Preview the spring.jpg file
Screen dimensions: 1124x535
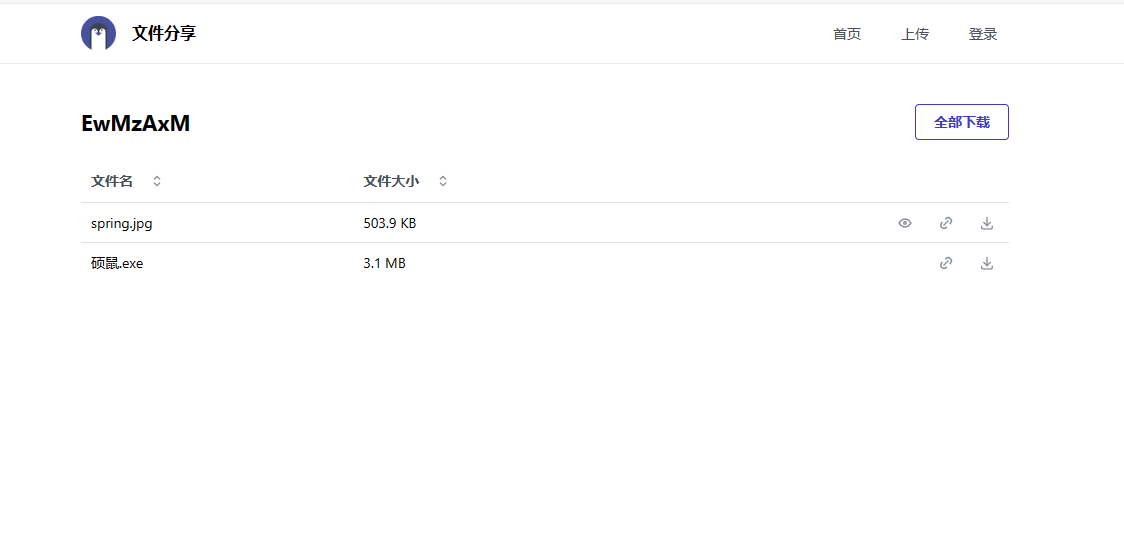905,223
